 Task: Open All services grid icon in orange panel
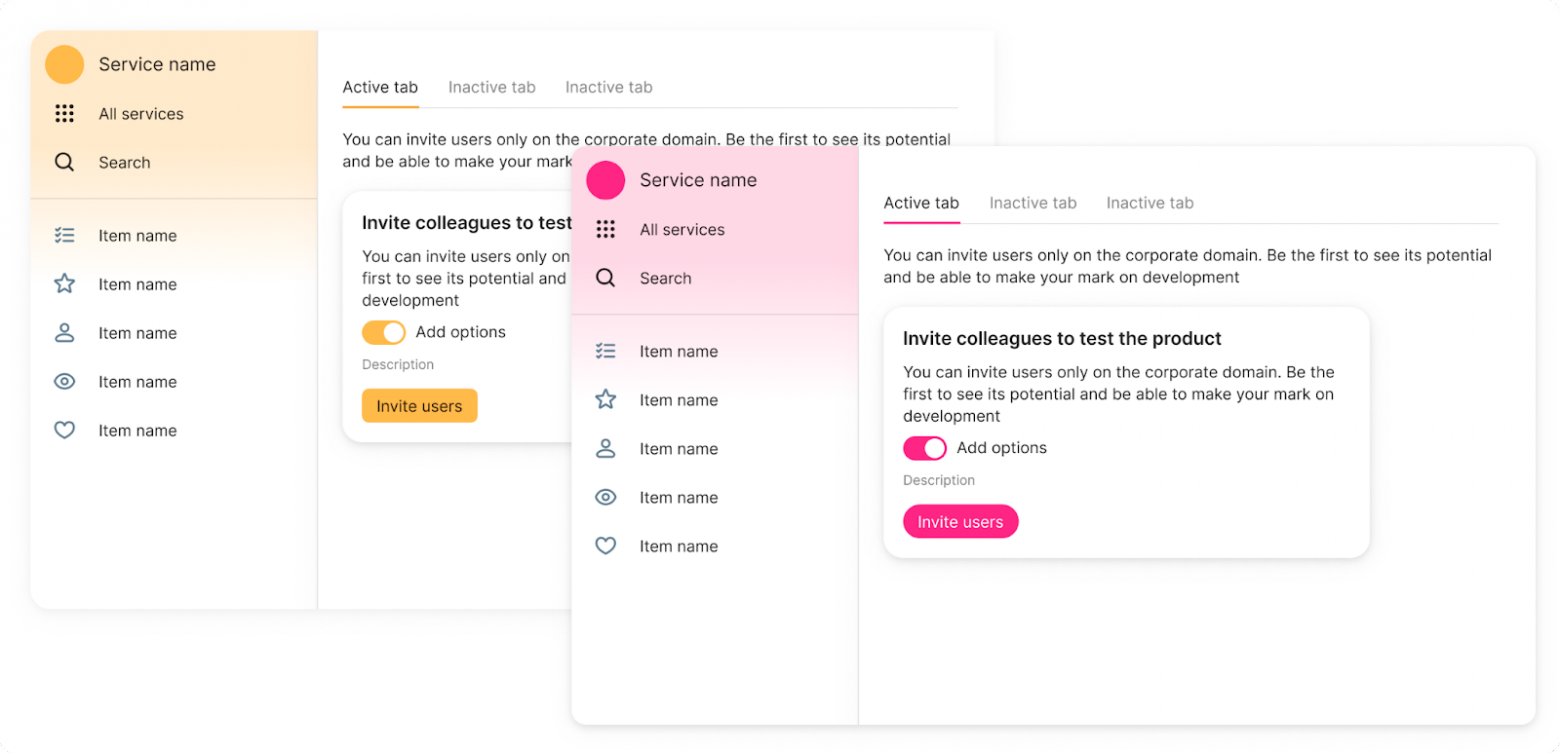64,114
